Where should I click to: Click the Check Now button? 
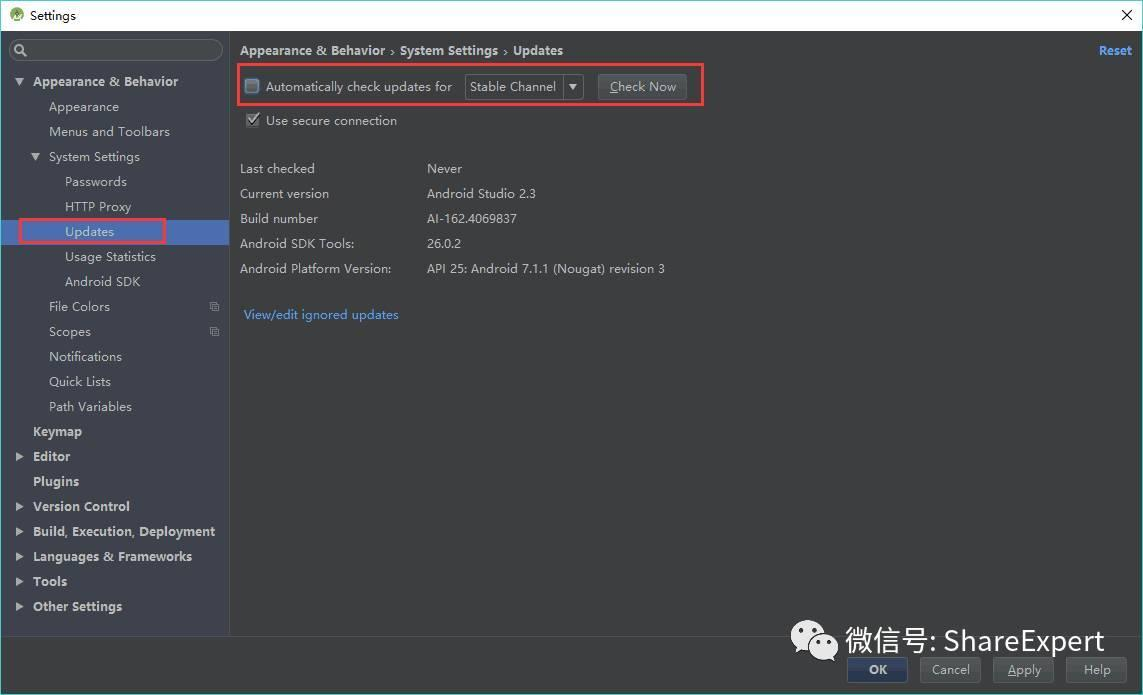(x=642, y=87)
